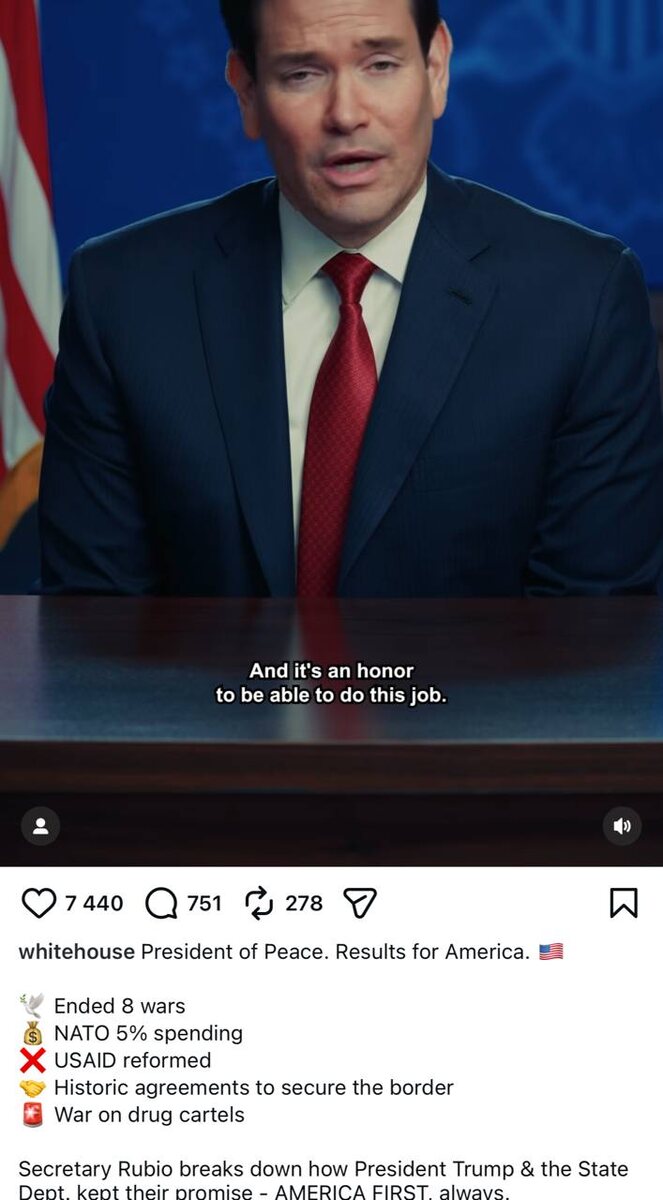Open comments via speech bubble icon

[160, 904]
